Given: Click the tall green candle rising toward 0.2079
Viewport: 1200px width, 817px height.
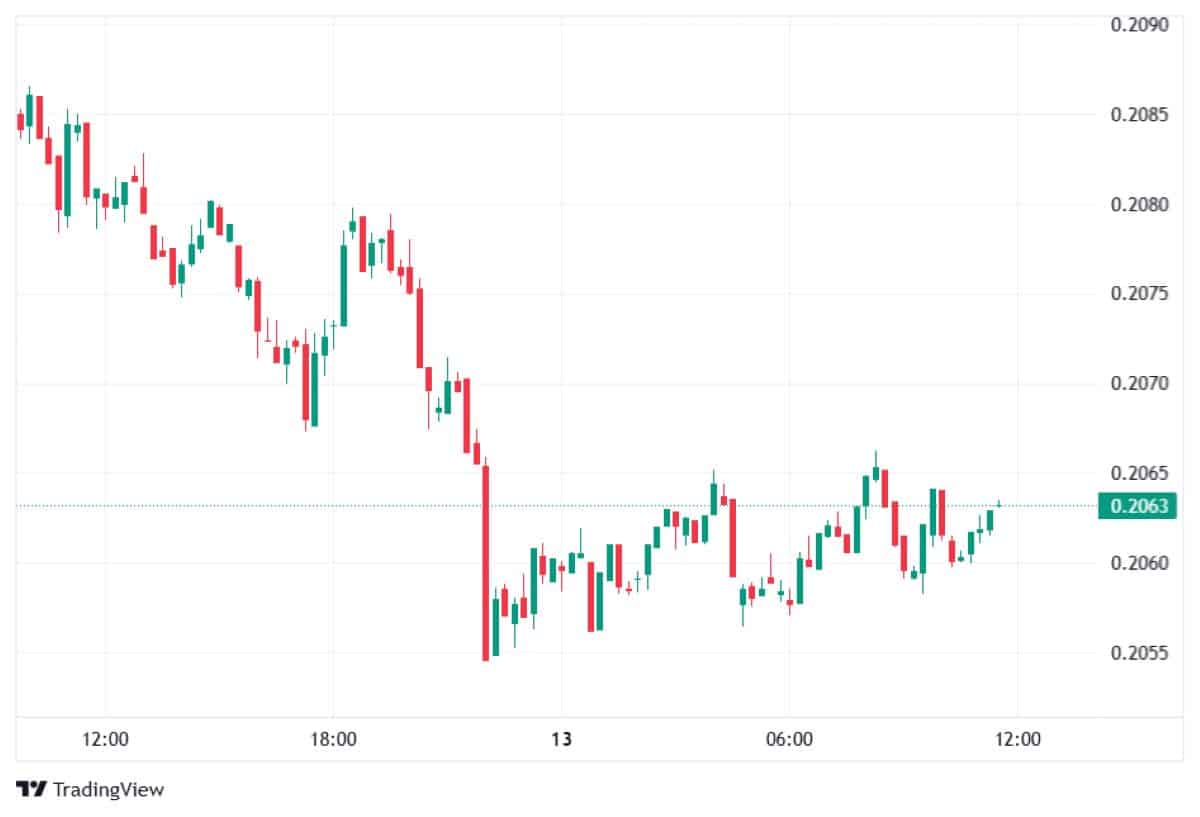Looking at the screenshot, I should pyautogui.click(x=343, y=285).
